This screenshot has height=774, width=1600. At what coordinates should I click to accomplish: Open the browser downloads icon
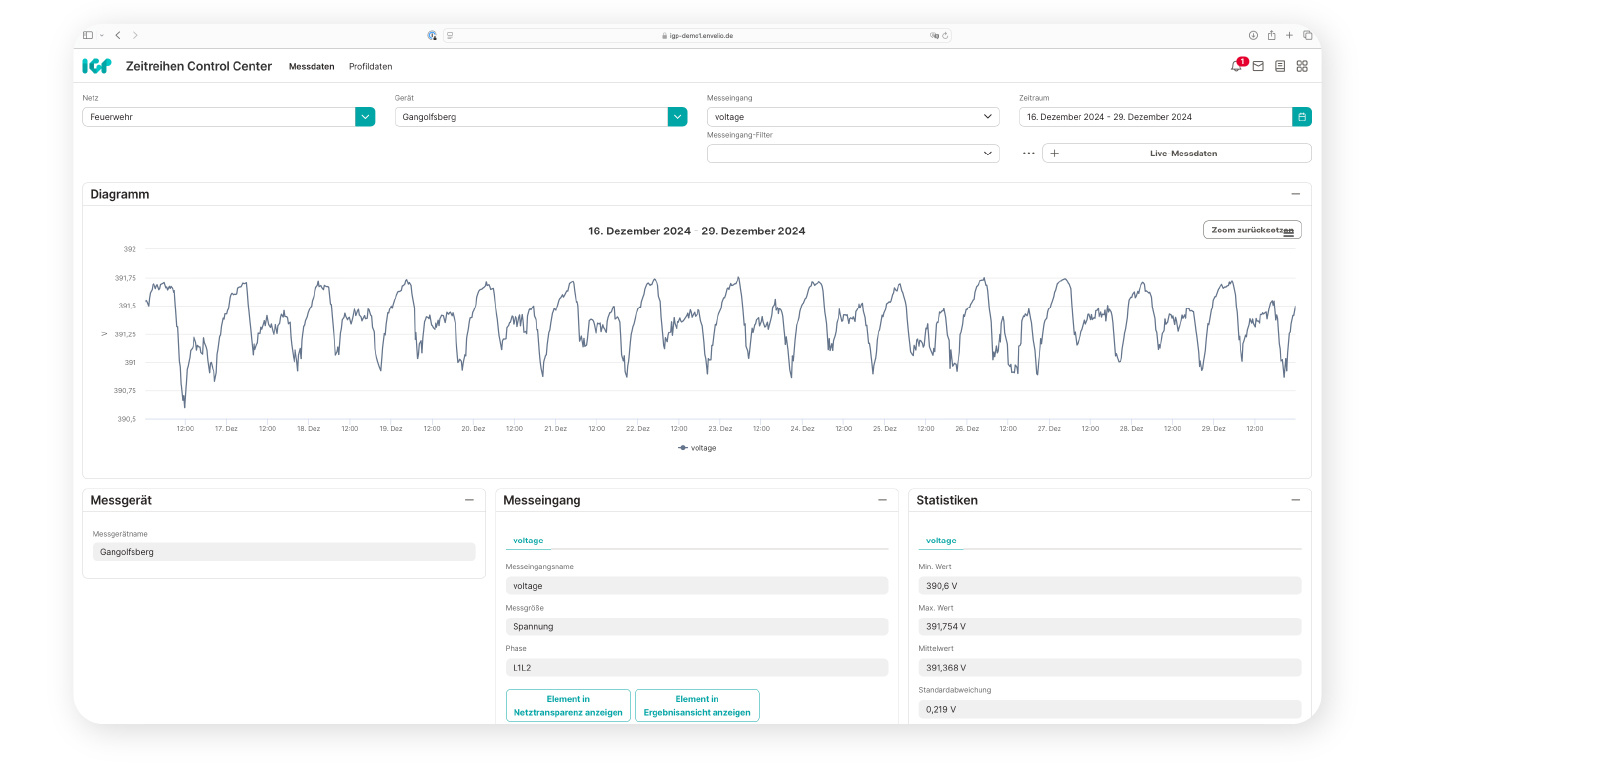click(1253, 35)
